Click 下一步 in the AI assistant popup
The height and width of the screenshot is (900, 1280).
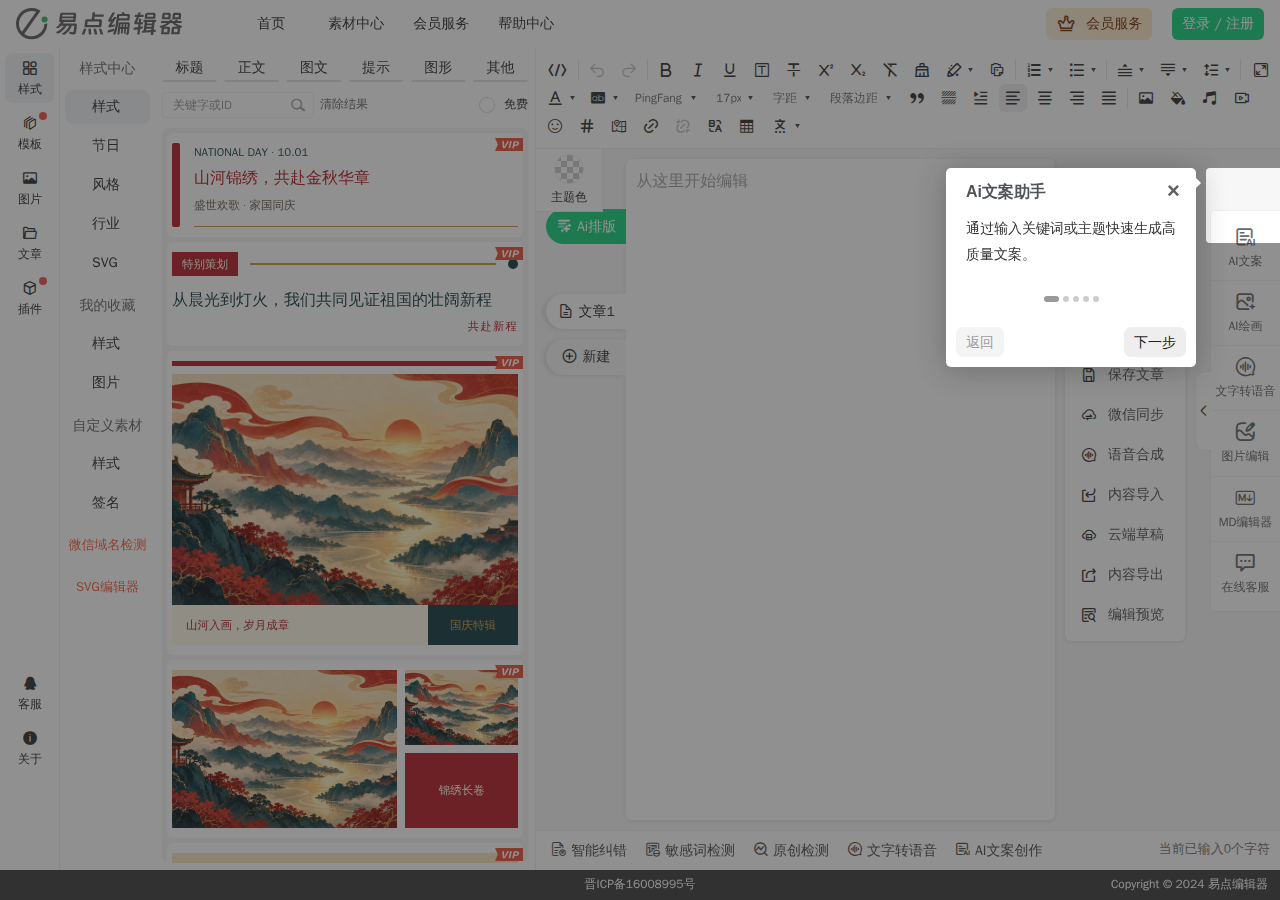tap(1155, 342)
